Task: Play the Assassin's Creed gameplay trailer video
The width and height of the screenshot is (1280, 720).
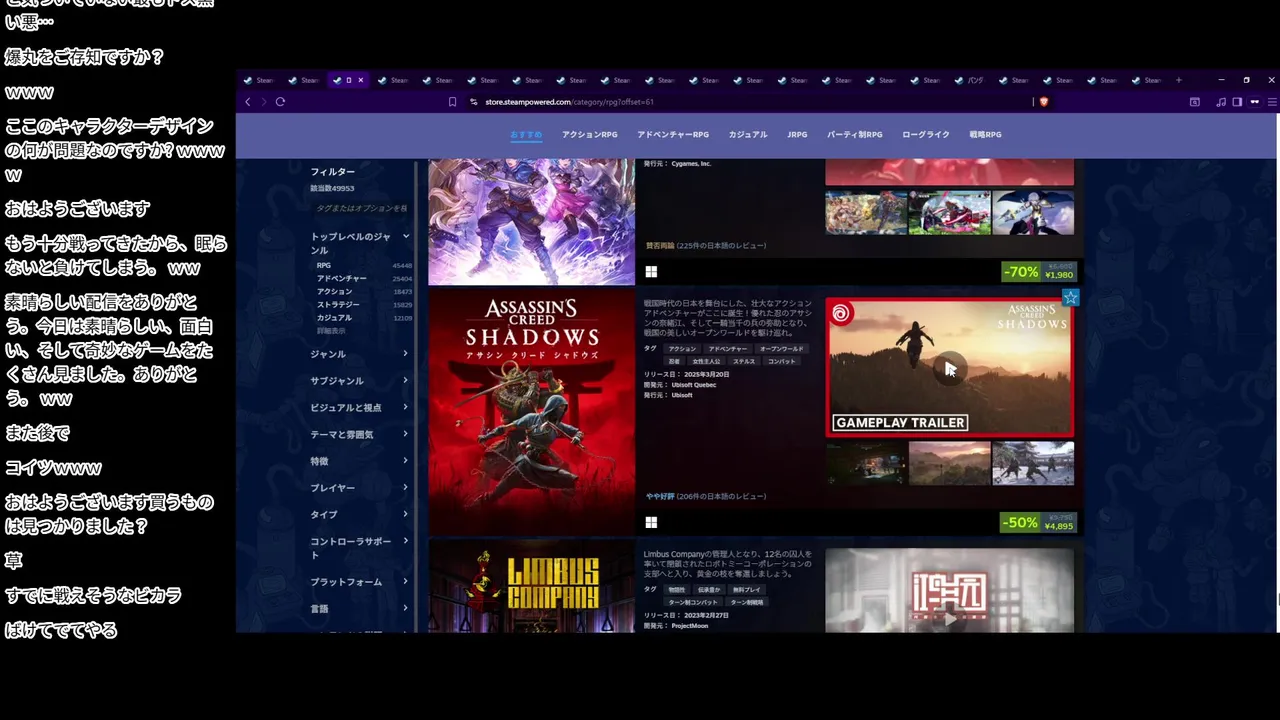Action: 950,368
